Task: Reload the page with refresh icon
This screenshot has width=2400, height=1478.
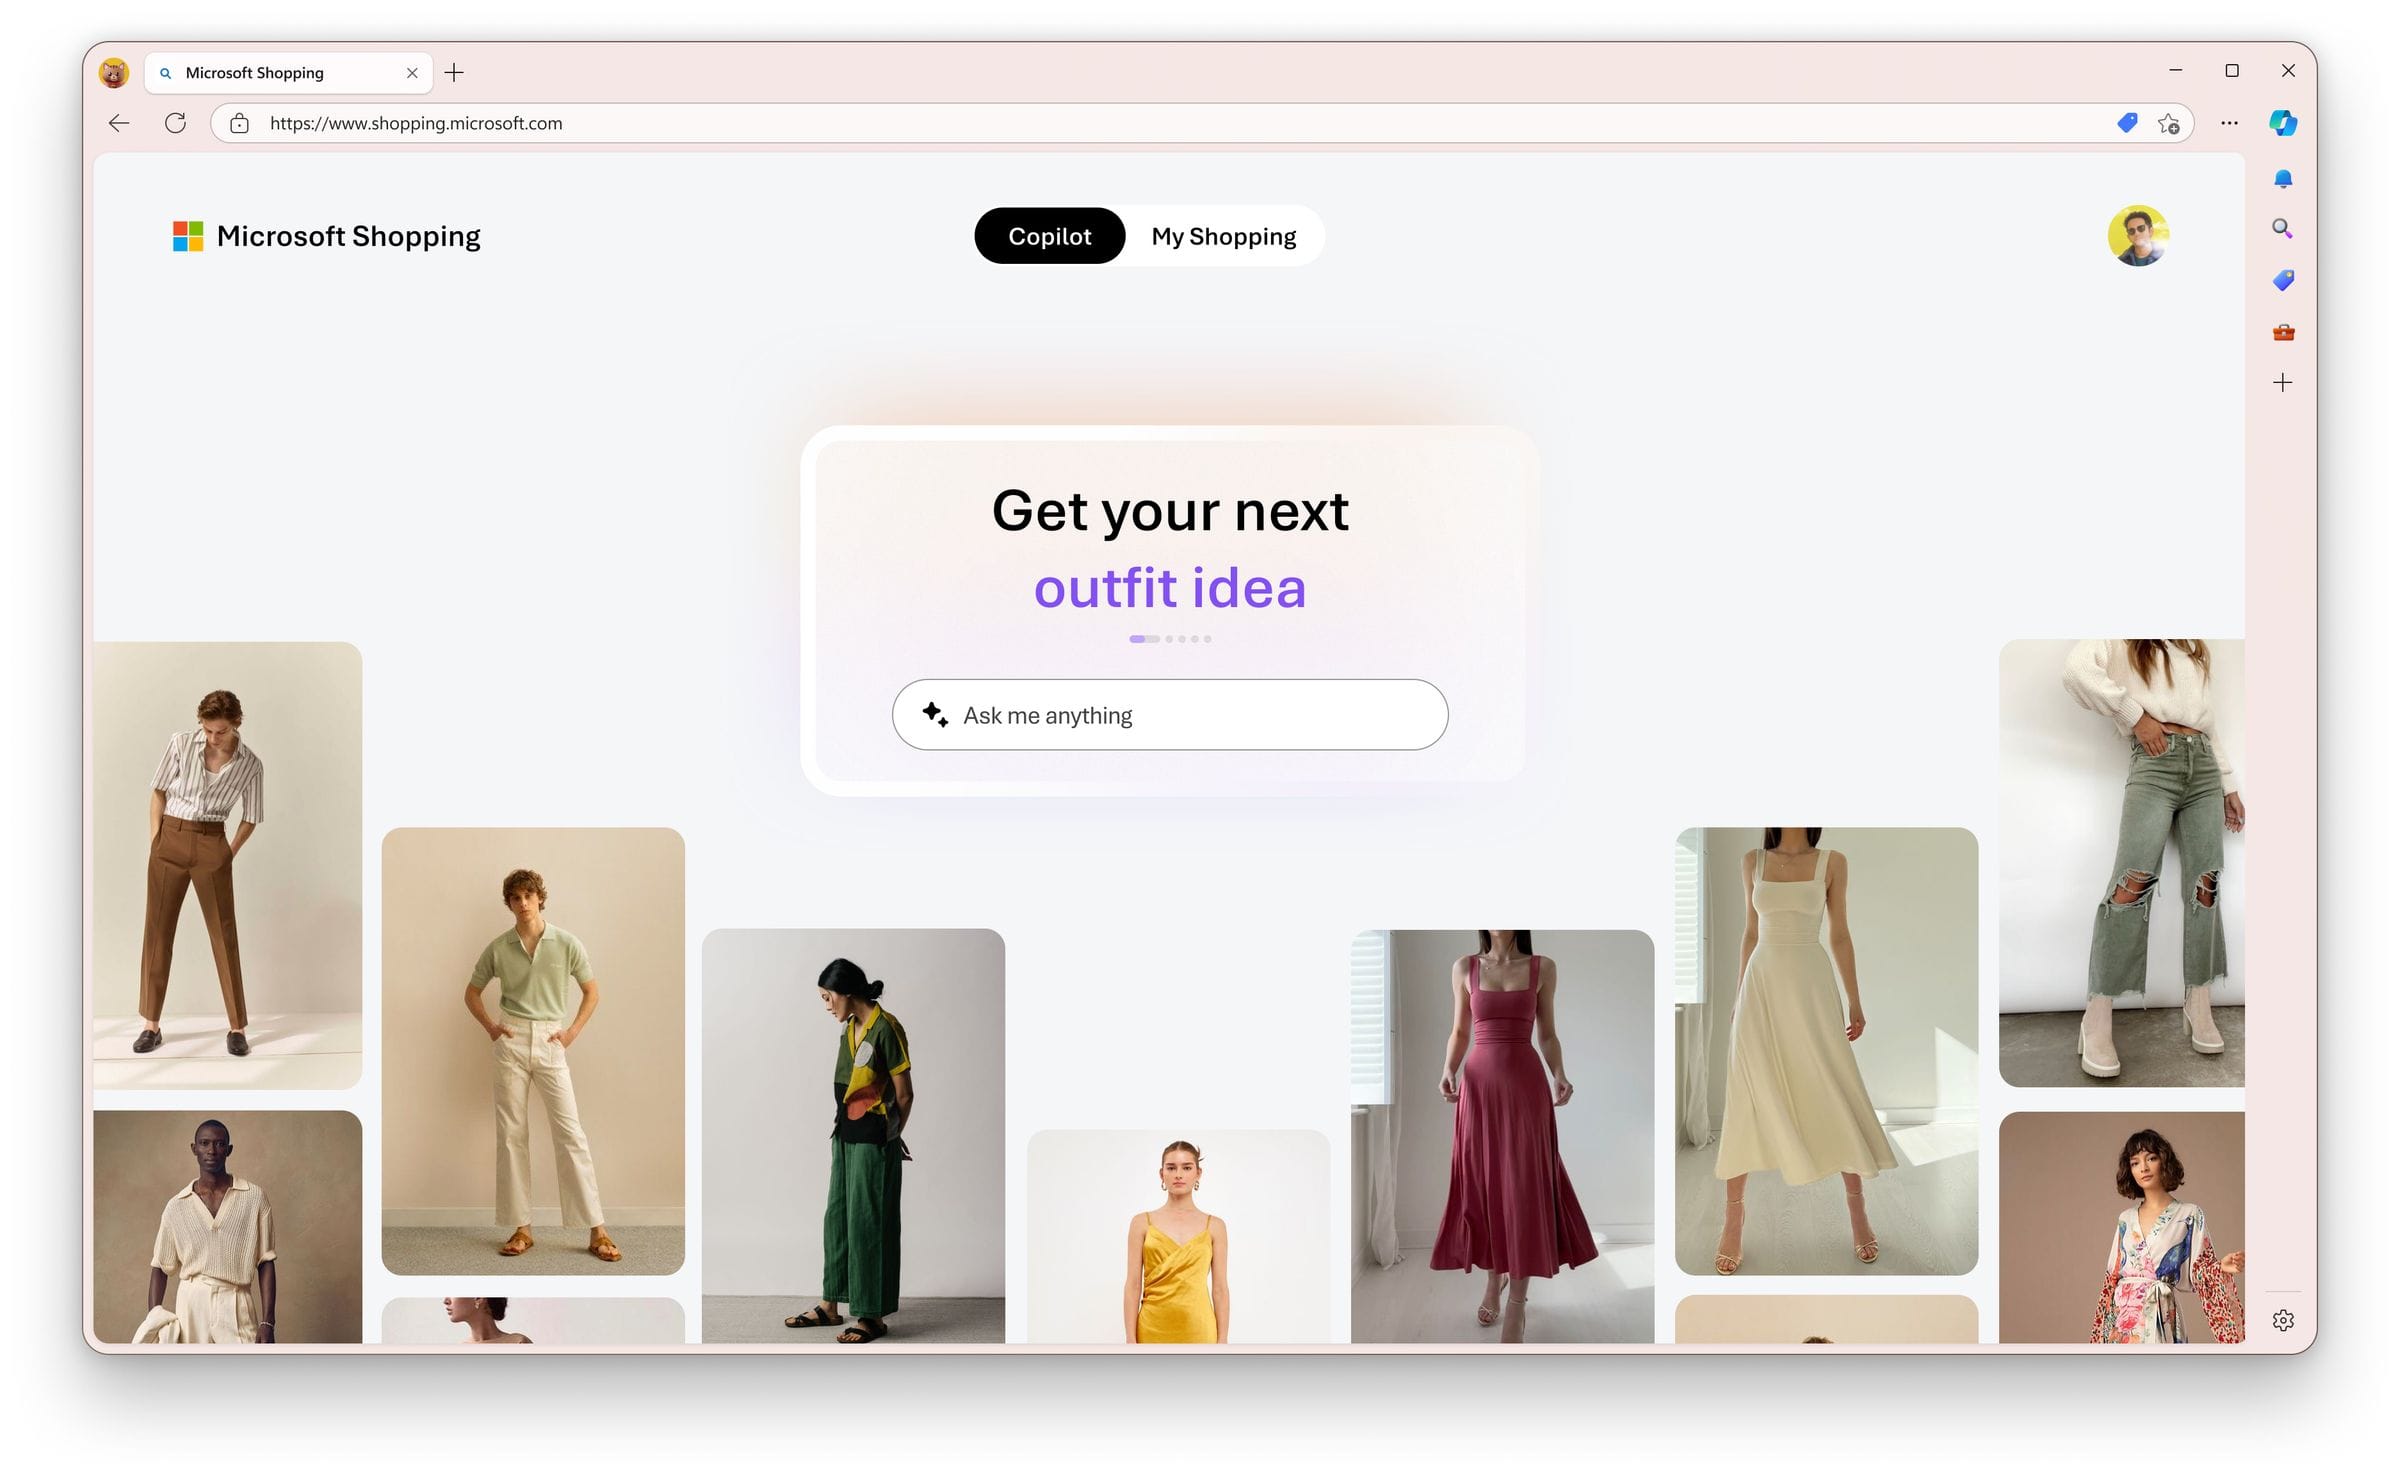Action: (175, 123)
